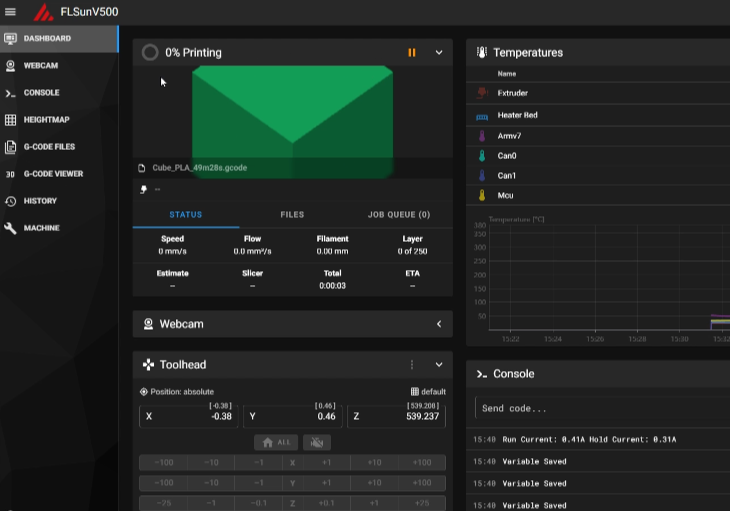Pause the current print job
The image size is (730, 511).
click(x=411, y=53)
